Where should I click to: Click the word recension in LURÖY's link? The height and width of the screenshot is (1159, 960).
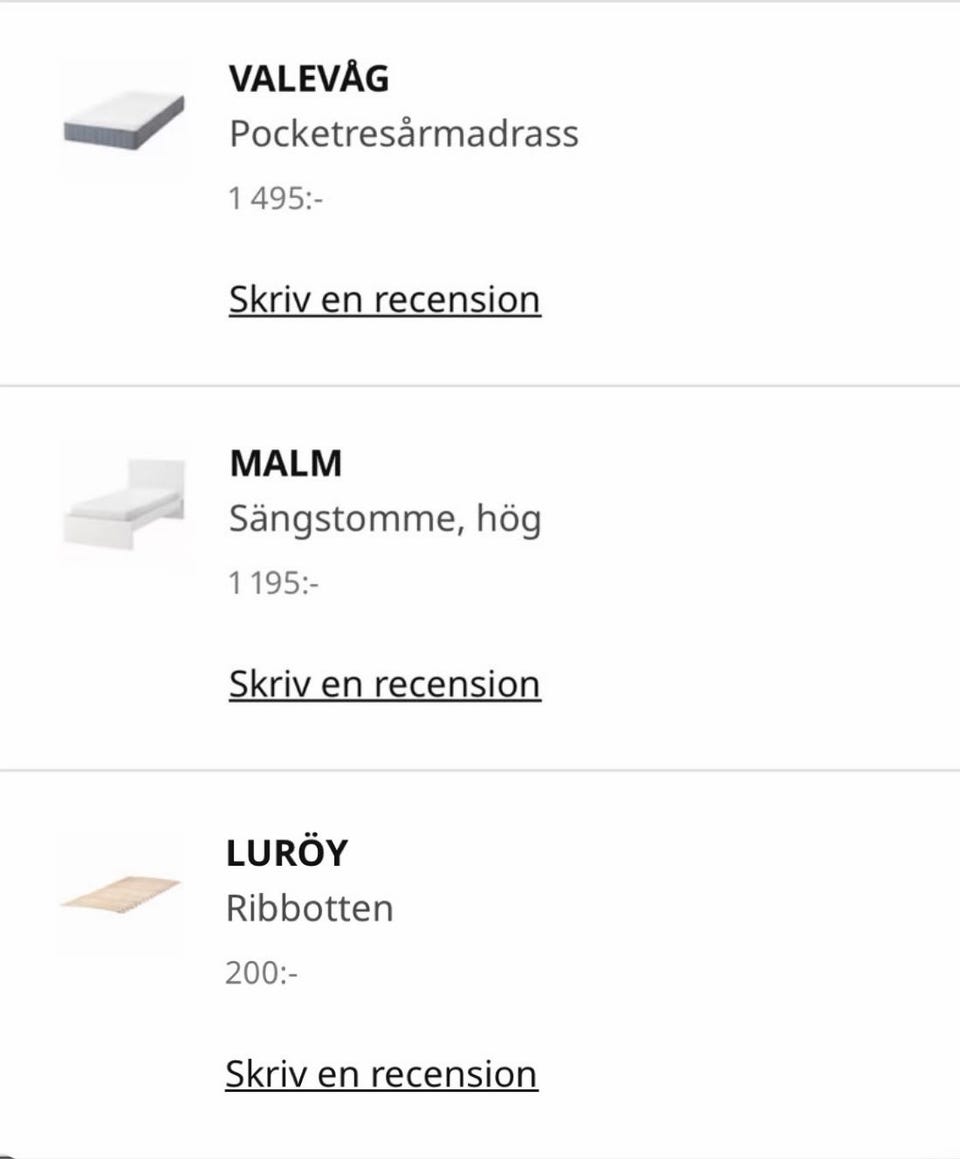(454, 1074)
